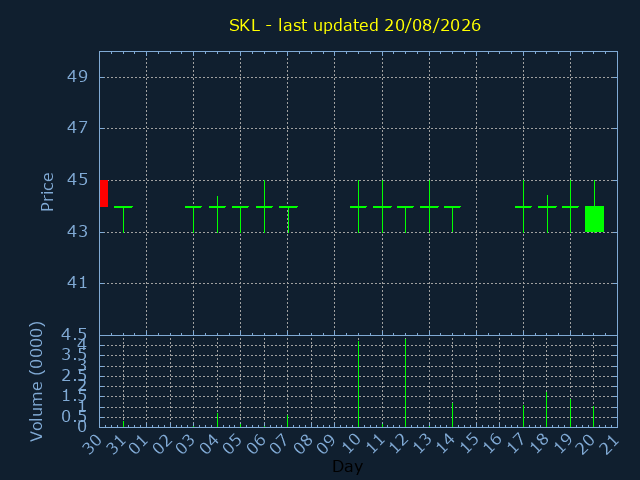Viewport: 640px width, 480px height.
Task: Click the day axis label 18
Action: 539,444
